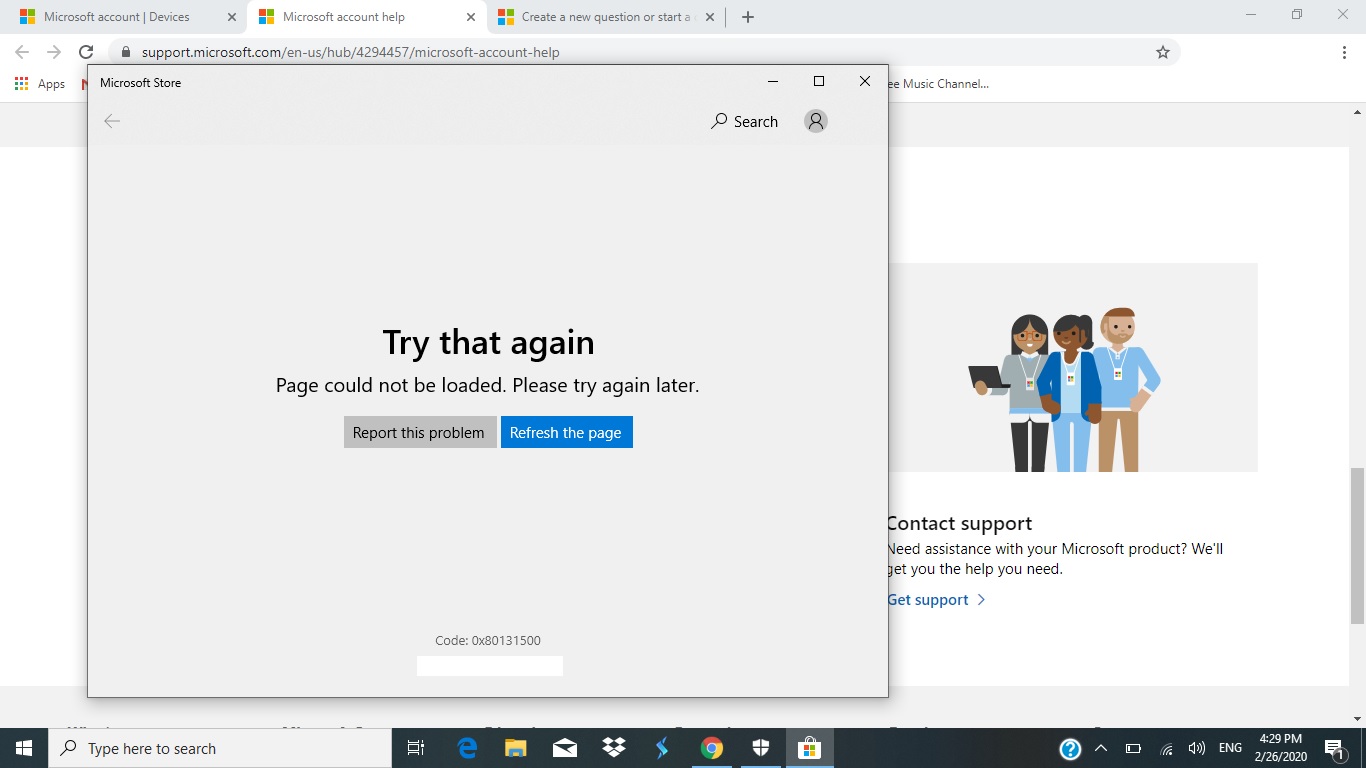Click the Contact support heading
The image size is (1366, 768).
pyautogui.click(x=959, y=523)
